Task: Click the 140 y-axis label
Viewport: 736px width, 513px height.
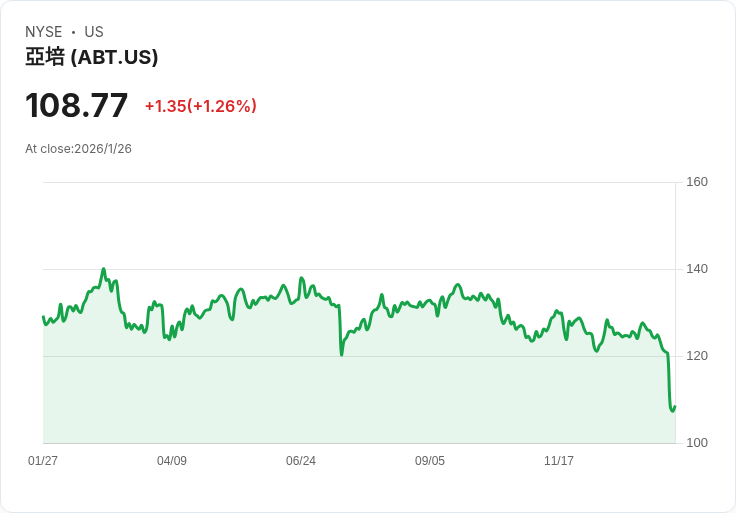Action: pos(697,269)
